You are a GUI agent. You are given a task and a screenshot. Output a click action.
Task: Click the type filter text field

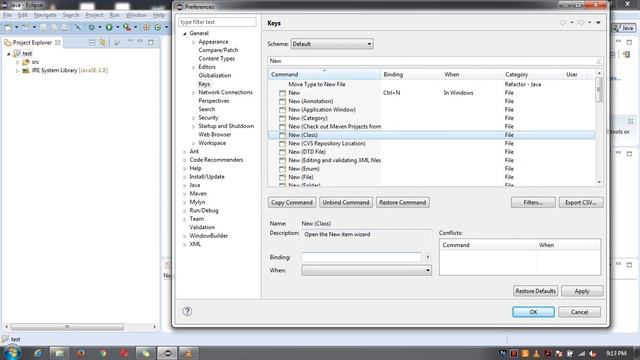[218, 22]
